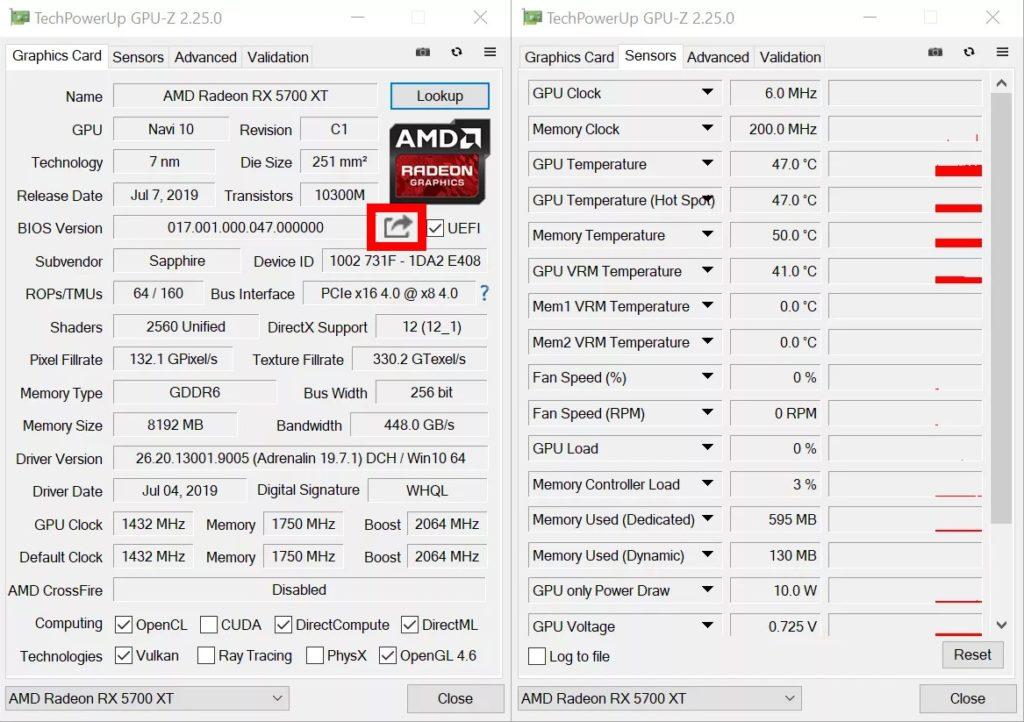Toggle the OpenCL checkbox
This screenshot has height=722, width=1024.
coord(123,625)
